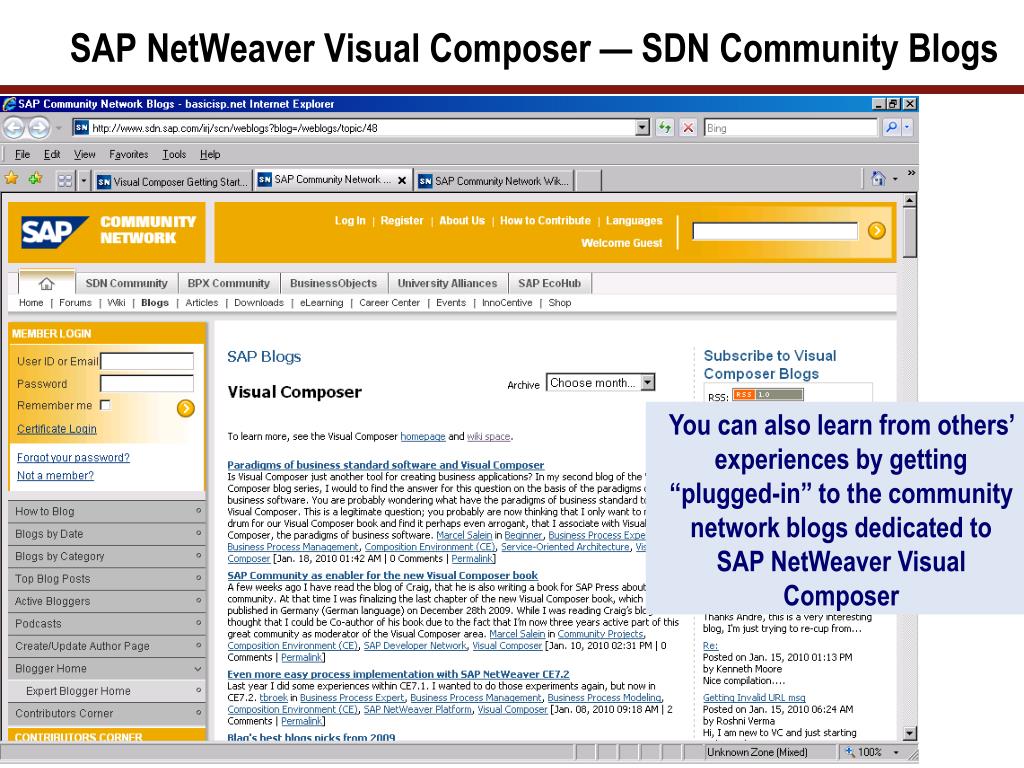This screenshot has height=768, width=1024.
Task: Open Top Blog Posts sidebar item
Action: [x=107, y=579]
